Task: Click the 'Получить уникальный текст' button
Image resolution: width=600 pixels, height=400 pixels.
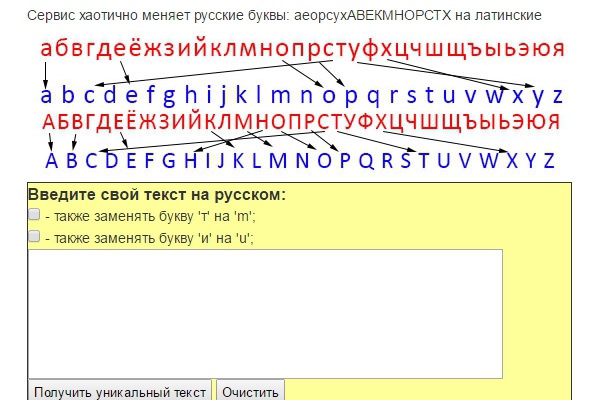Action: point(120,392)
